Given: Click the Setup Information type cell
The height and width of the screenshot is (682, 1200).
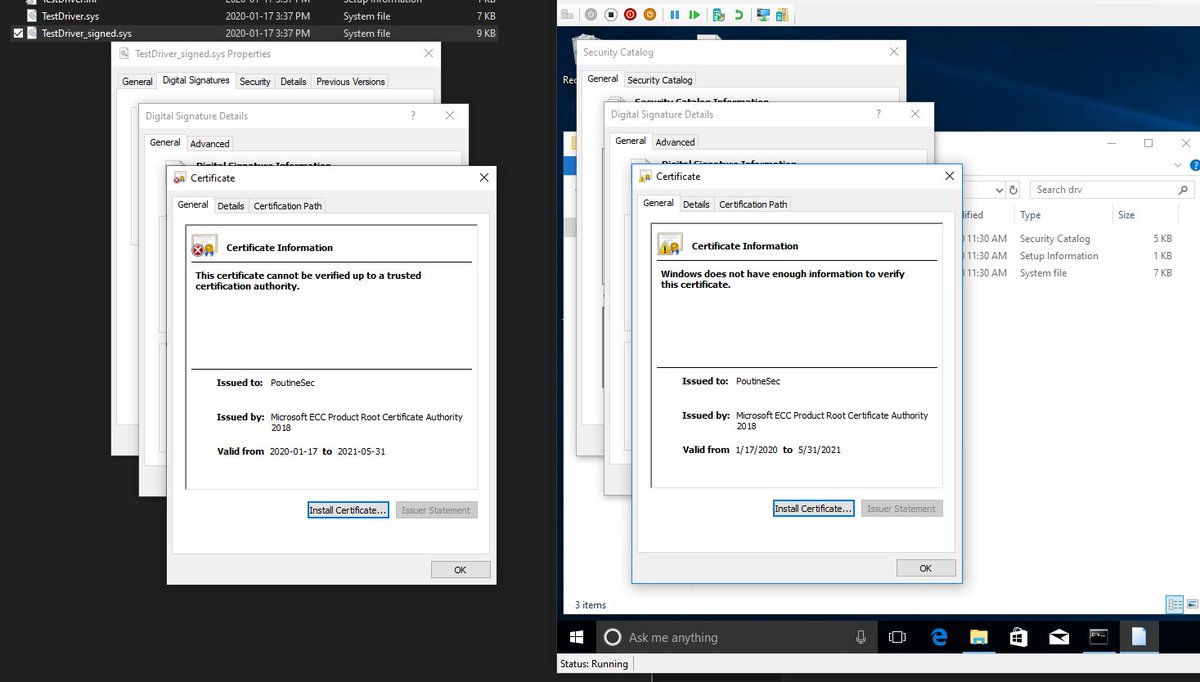Looking at the screenshot, I should pyautogui.click(x=1059, y=256).
